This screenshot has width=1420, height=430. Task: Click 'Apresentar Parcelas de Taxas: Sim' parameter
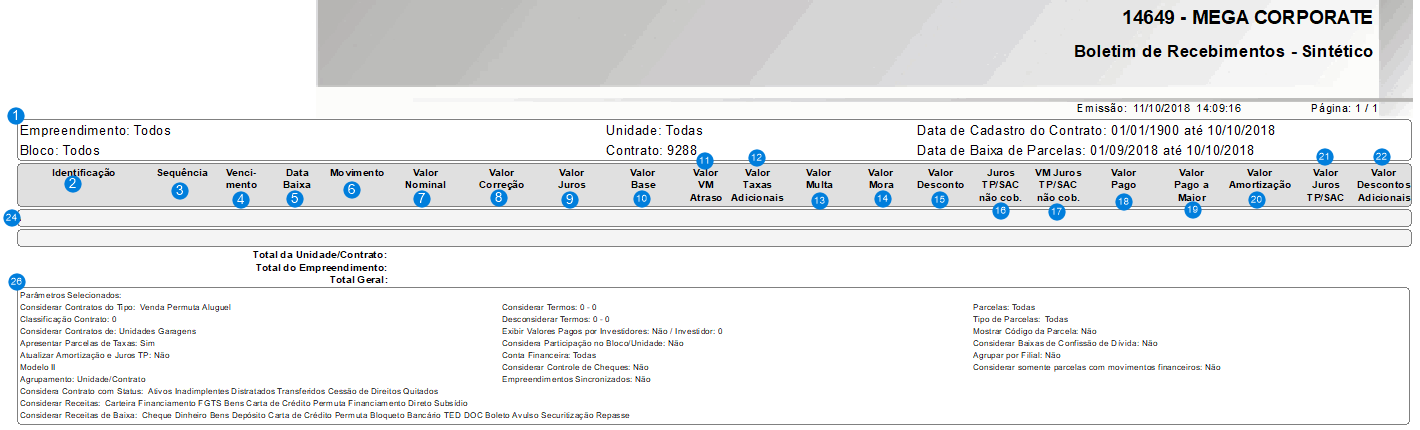(88, 343)
